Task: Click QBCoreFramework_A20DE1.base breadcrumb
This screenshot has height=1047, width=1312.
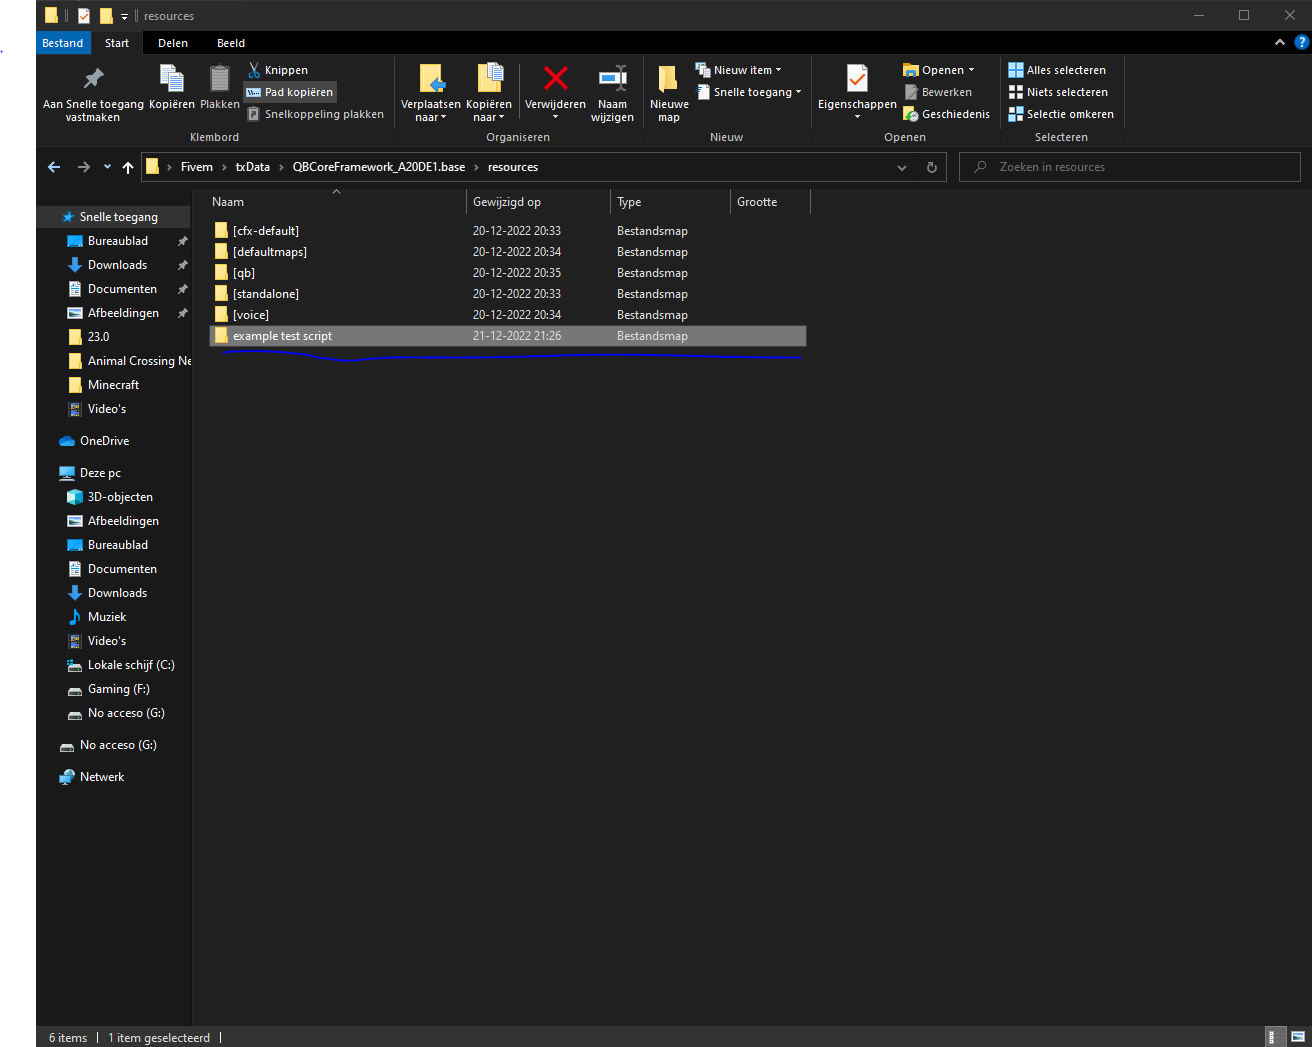Action: click(x=379, y=167)
